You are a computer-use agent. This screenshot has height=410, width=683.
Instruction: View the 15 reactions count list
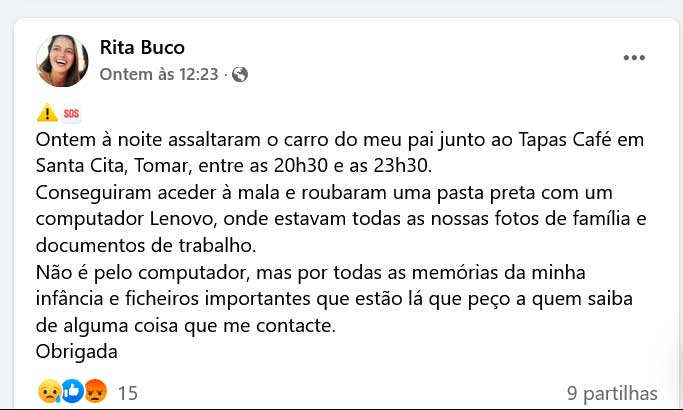[127, 393]
